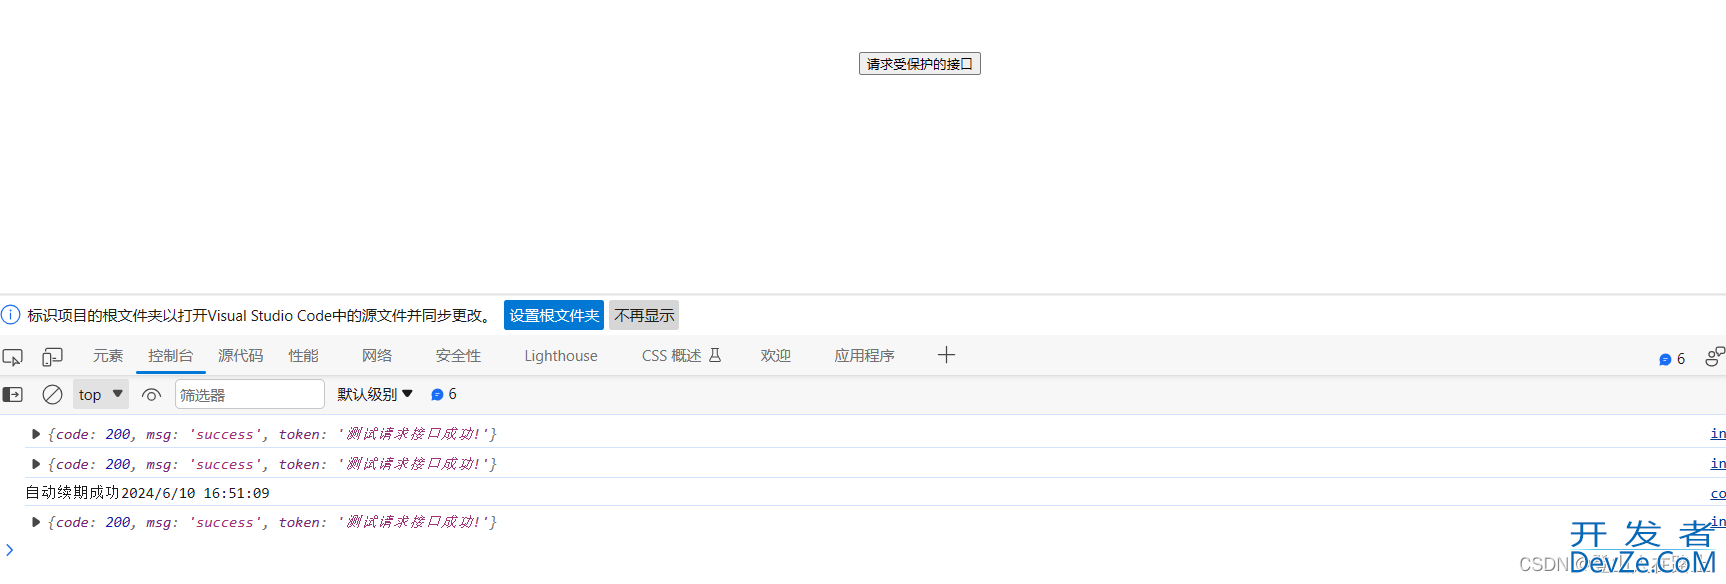This screenshot has height=584, width=1726.
Task: Open source link of 自动续期成功 log entry
Action: point(1718,494)
